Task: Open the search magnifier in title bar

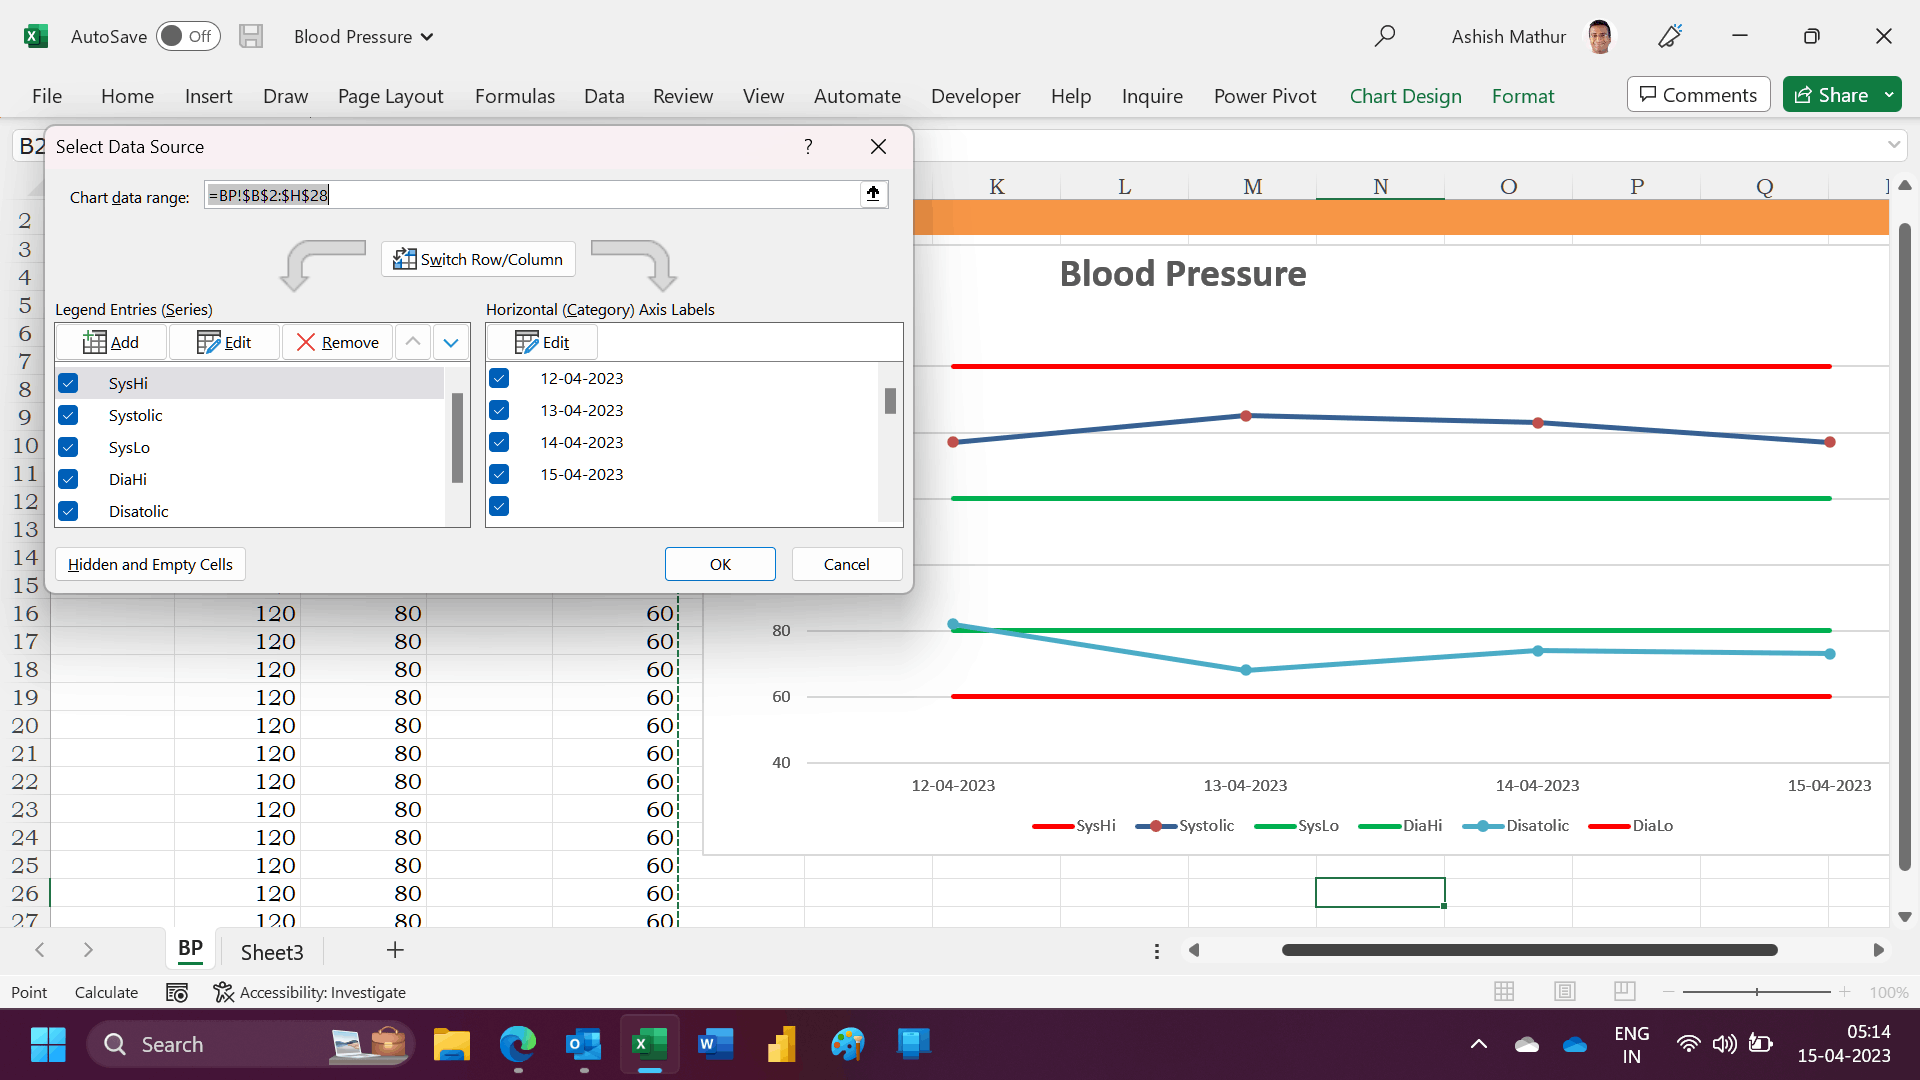Action: [x=1384, y=37]
